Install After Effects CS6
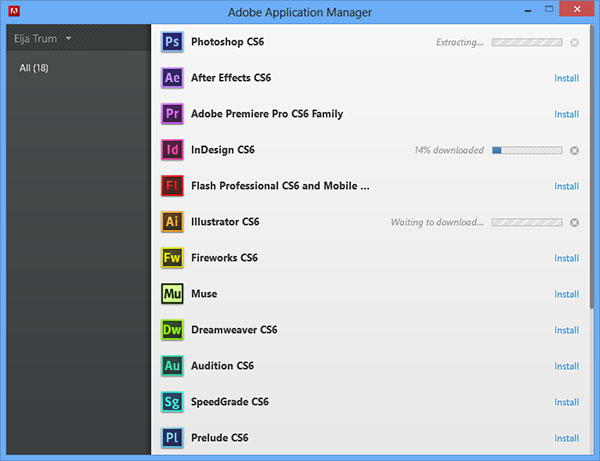This screenshot has height=461, width=600. click(x=566, y=78)
